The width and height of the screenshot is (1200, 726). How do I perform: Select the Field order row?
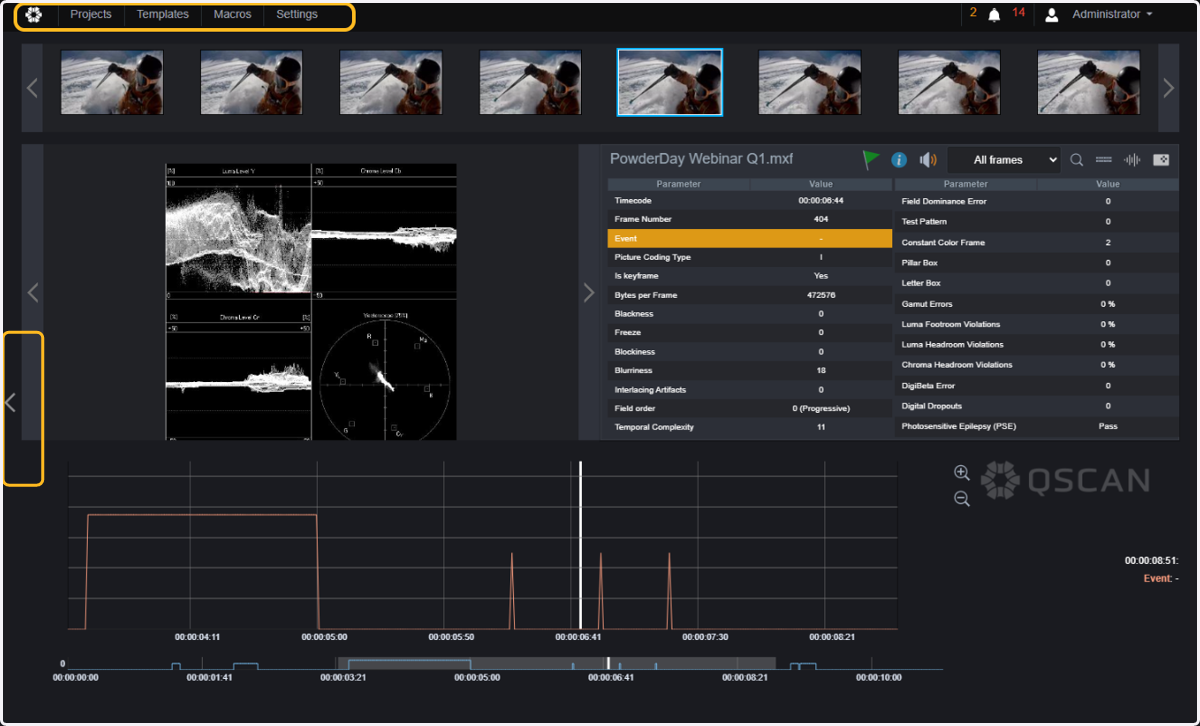click(x=750, y=408)
